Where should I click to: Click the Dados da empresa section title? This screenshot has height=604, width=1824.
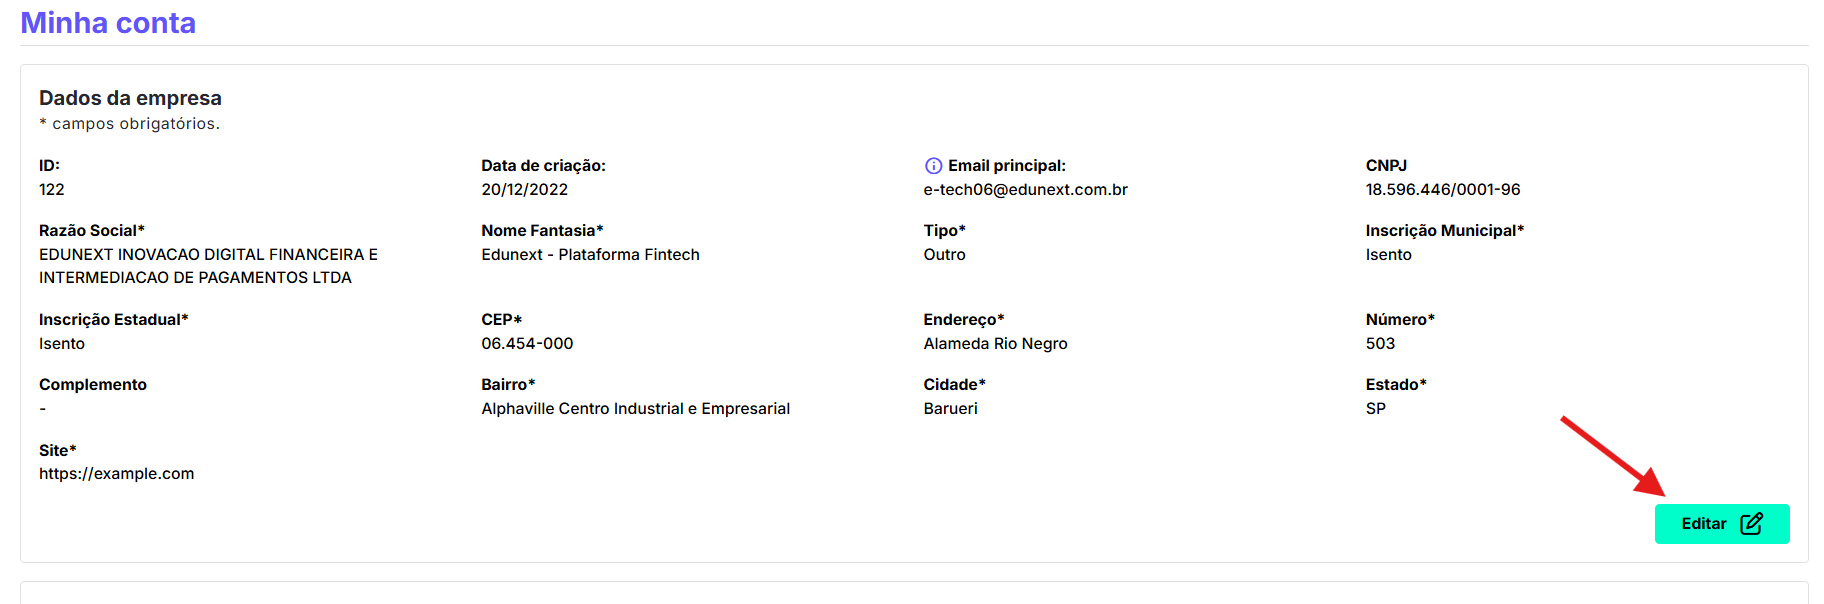click(130, 98)
